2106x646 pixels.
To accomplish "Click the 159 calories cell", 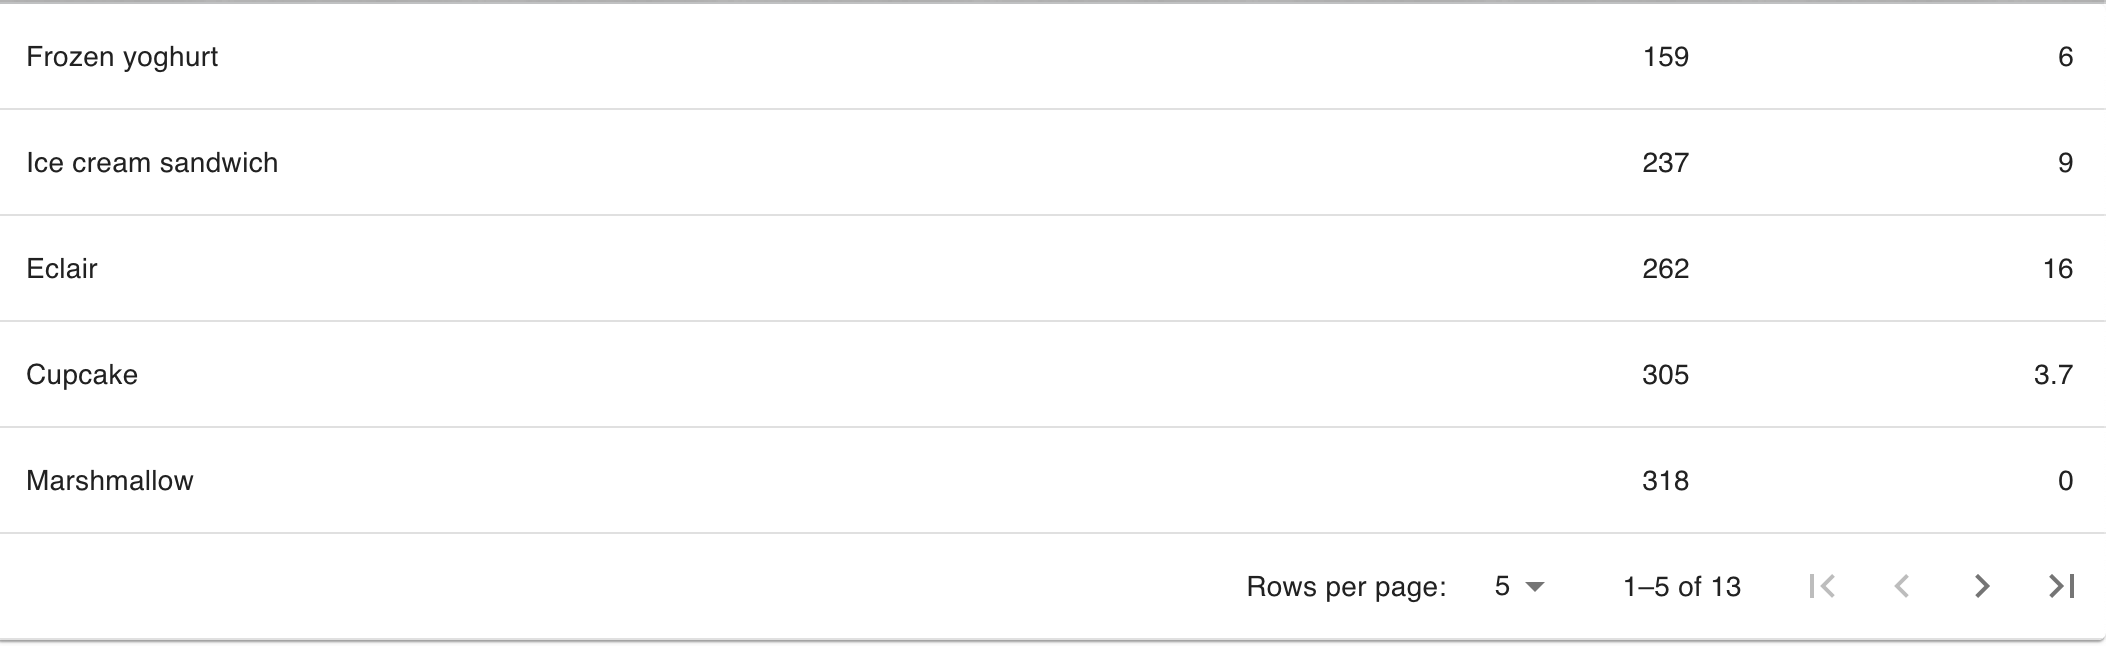I will (x=1665, y=57).
